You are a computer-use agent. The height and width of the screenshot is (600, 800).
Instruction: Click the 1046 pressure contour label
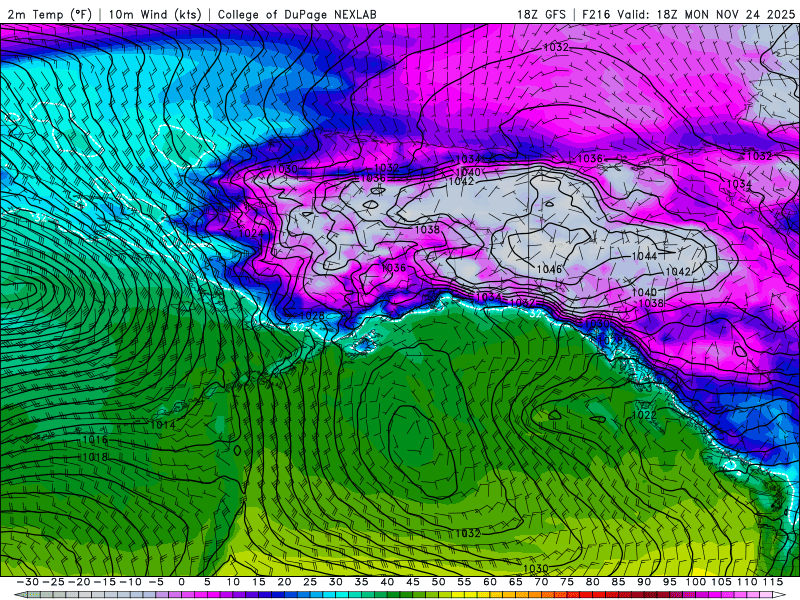[x=549, y=269]
